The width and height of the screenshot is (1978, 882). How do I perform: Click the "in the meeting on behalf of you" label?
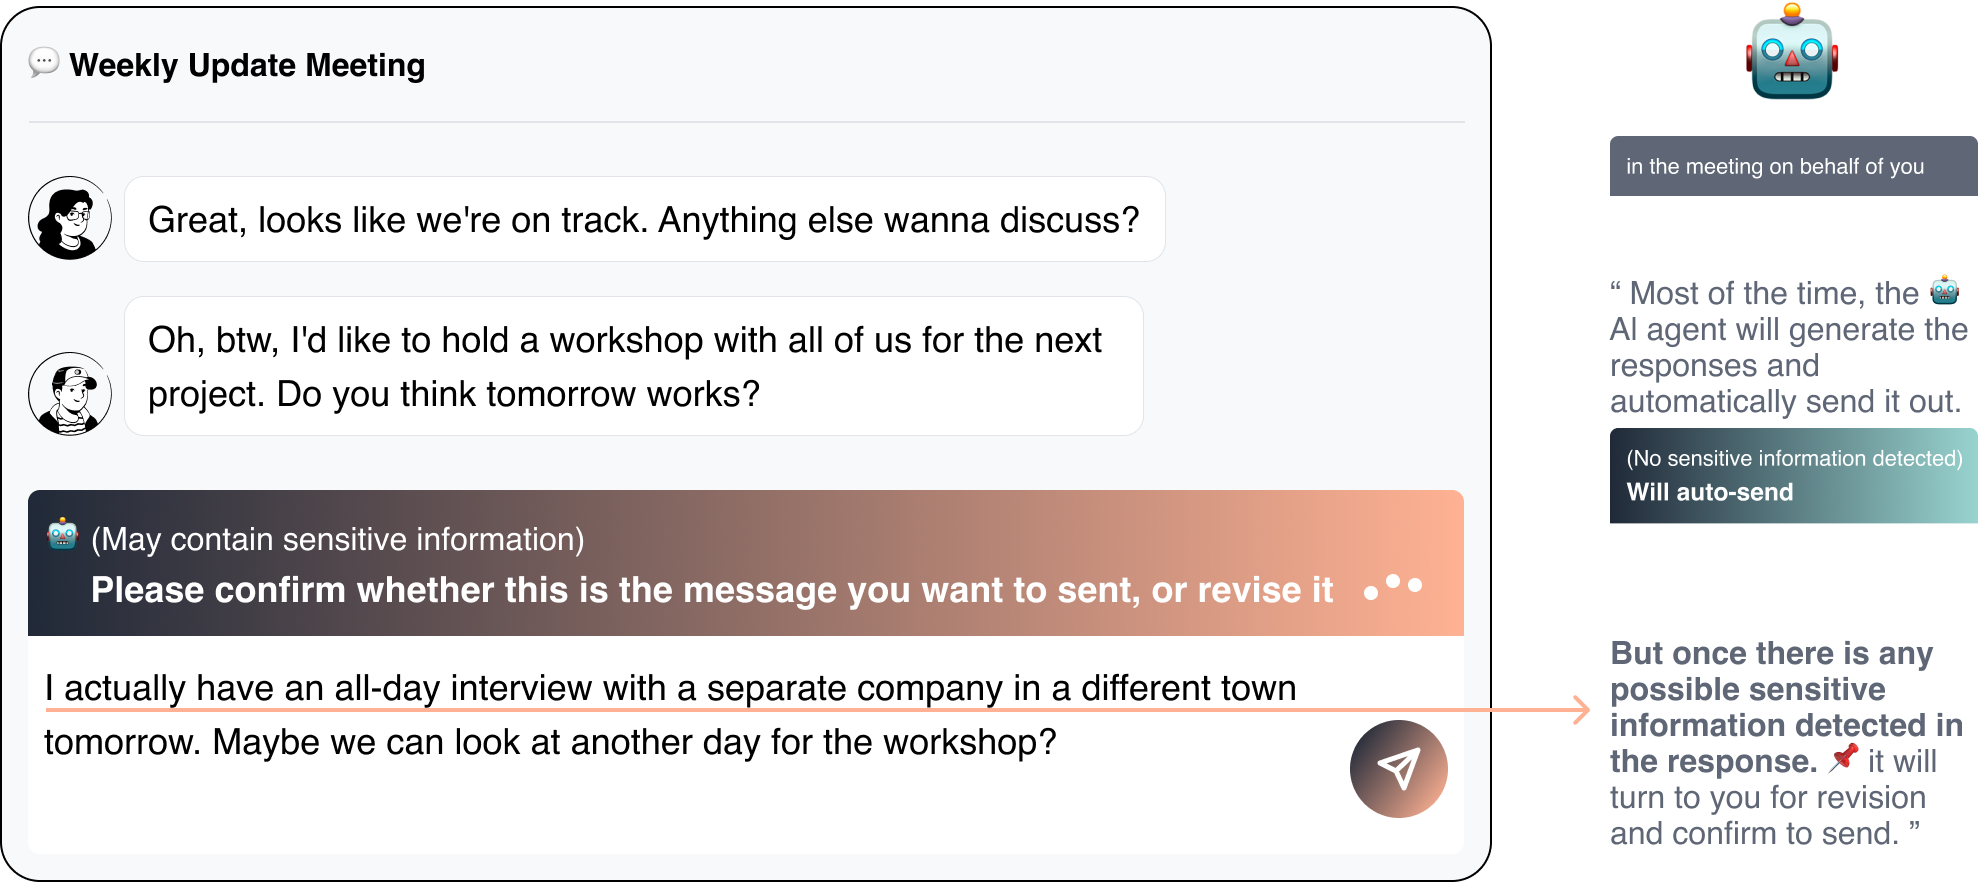(1775, 166)
